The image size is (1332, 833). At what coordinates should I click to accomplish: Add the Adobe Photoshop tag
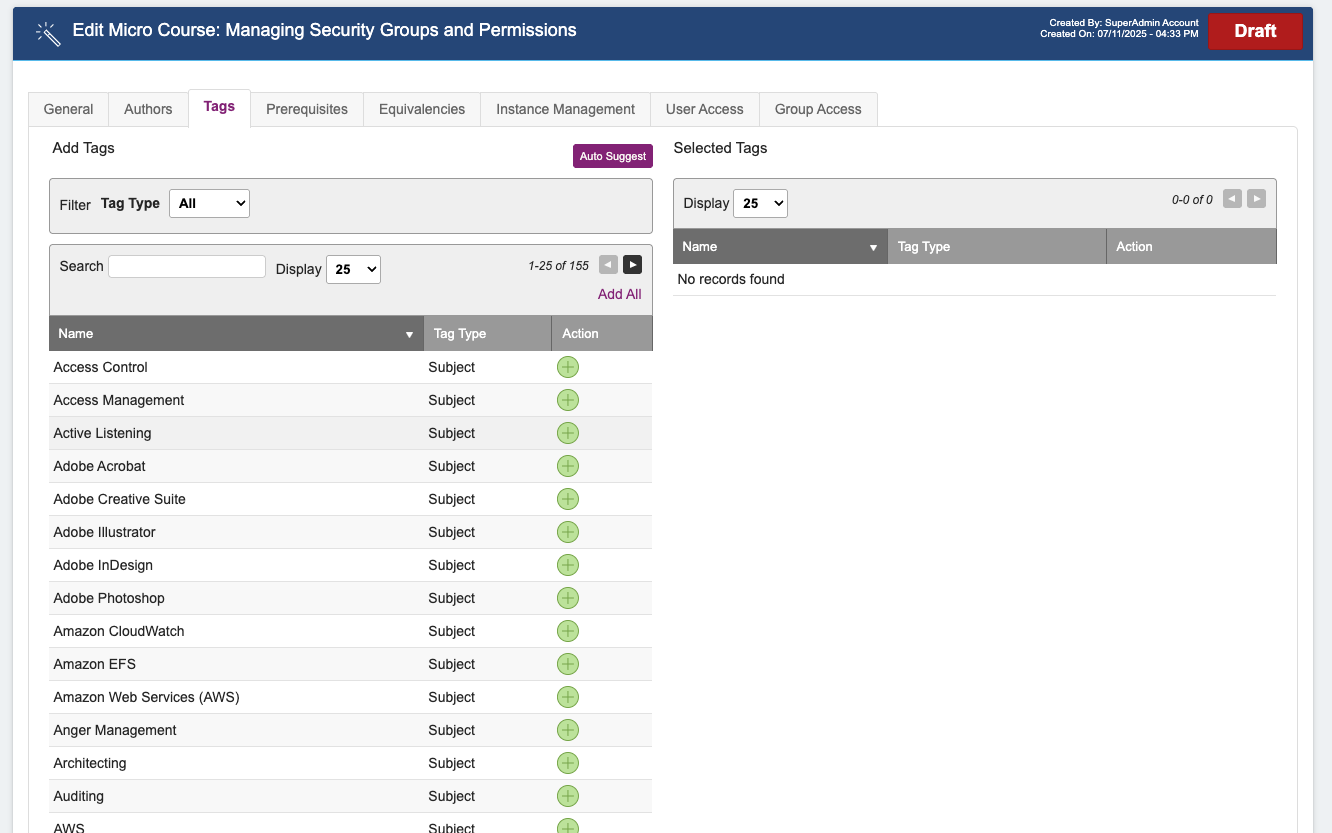tap(568, 598)
